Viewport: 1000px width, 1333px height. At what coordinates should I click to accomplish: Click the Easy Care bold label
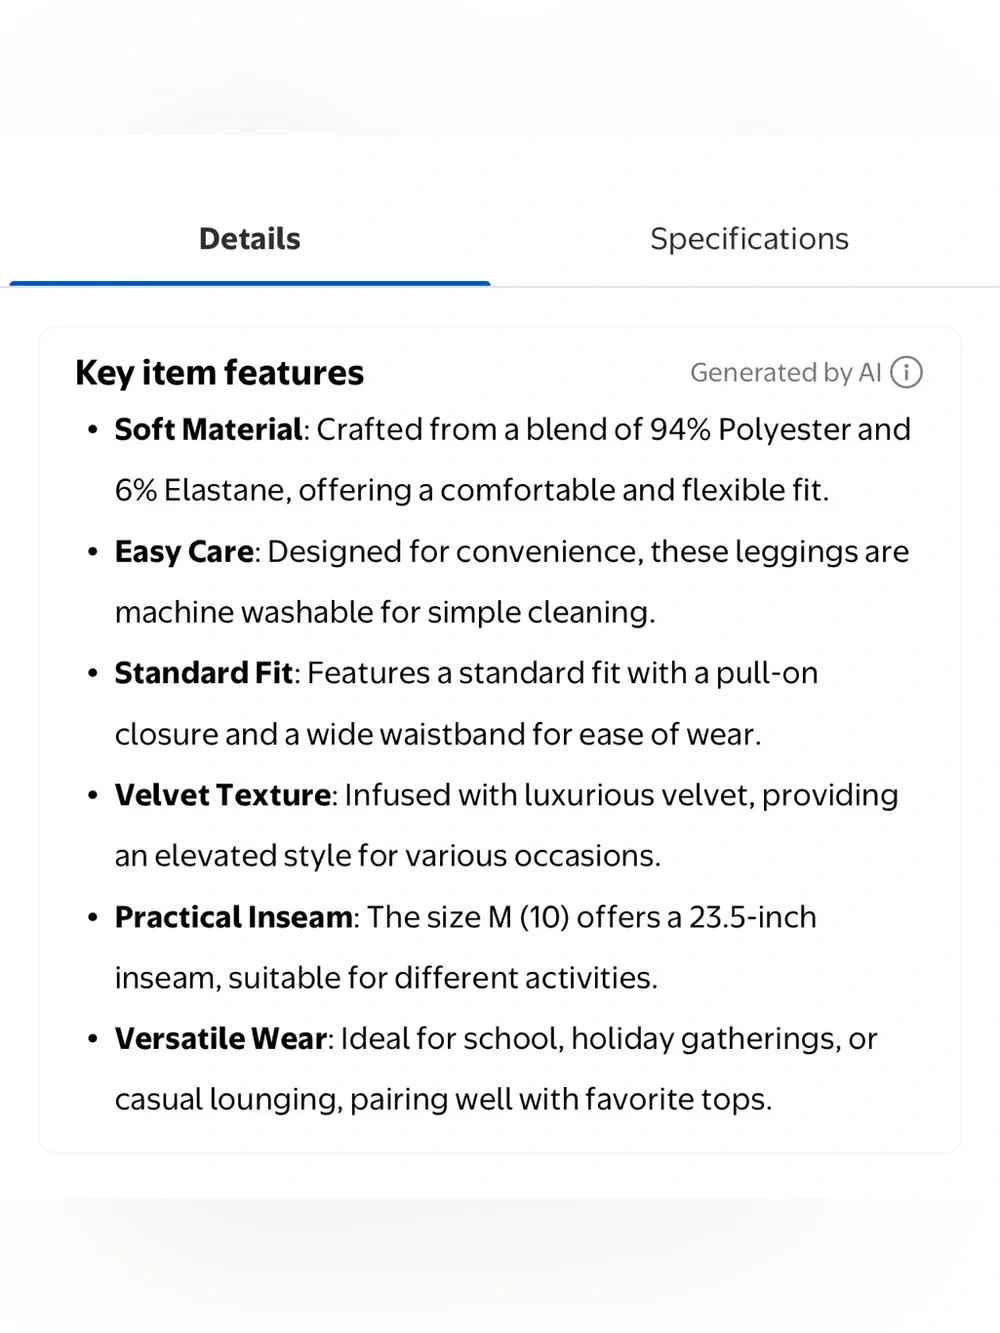[x=184, y=552]
